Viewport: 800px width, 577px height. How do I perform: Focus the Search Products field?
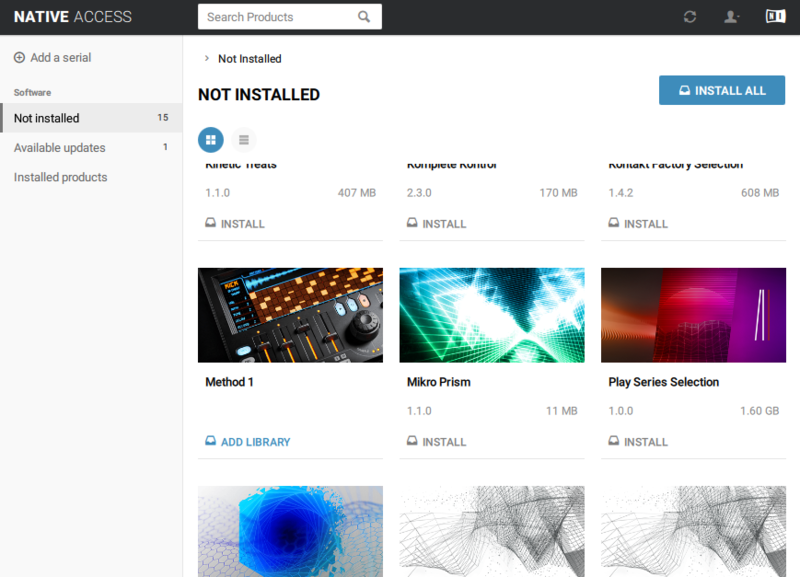coord(289,17)
